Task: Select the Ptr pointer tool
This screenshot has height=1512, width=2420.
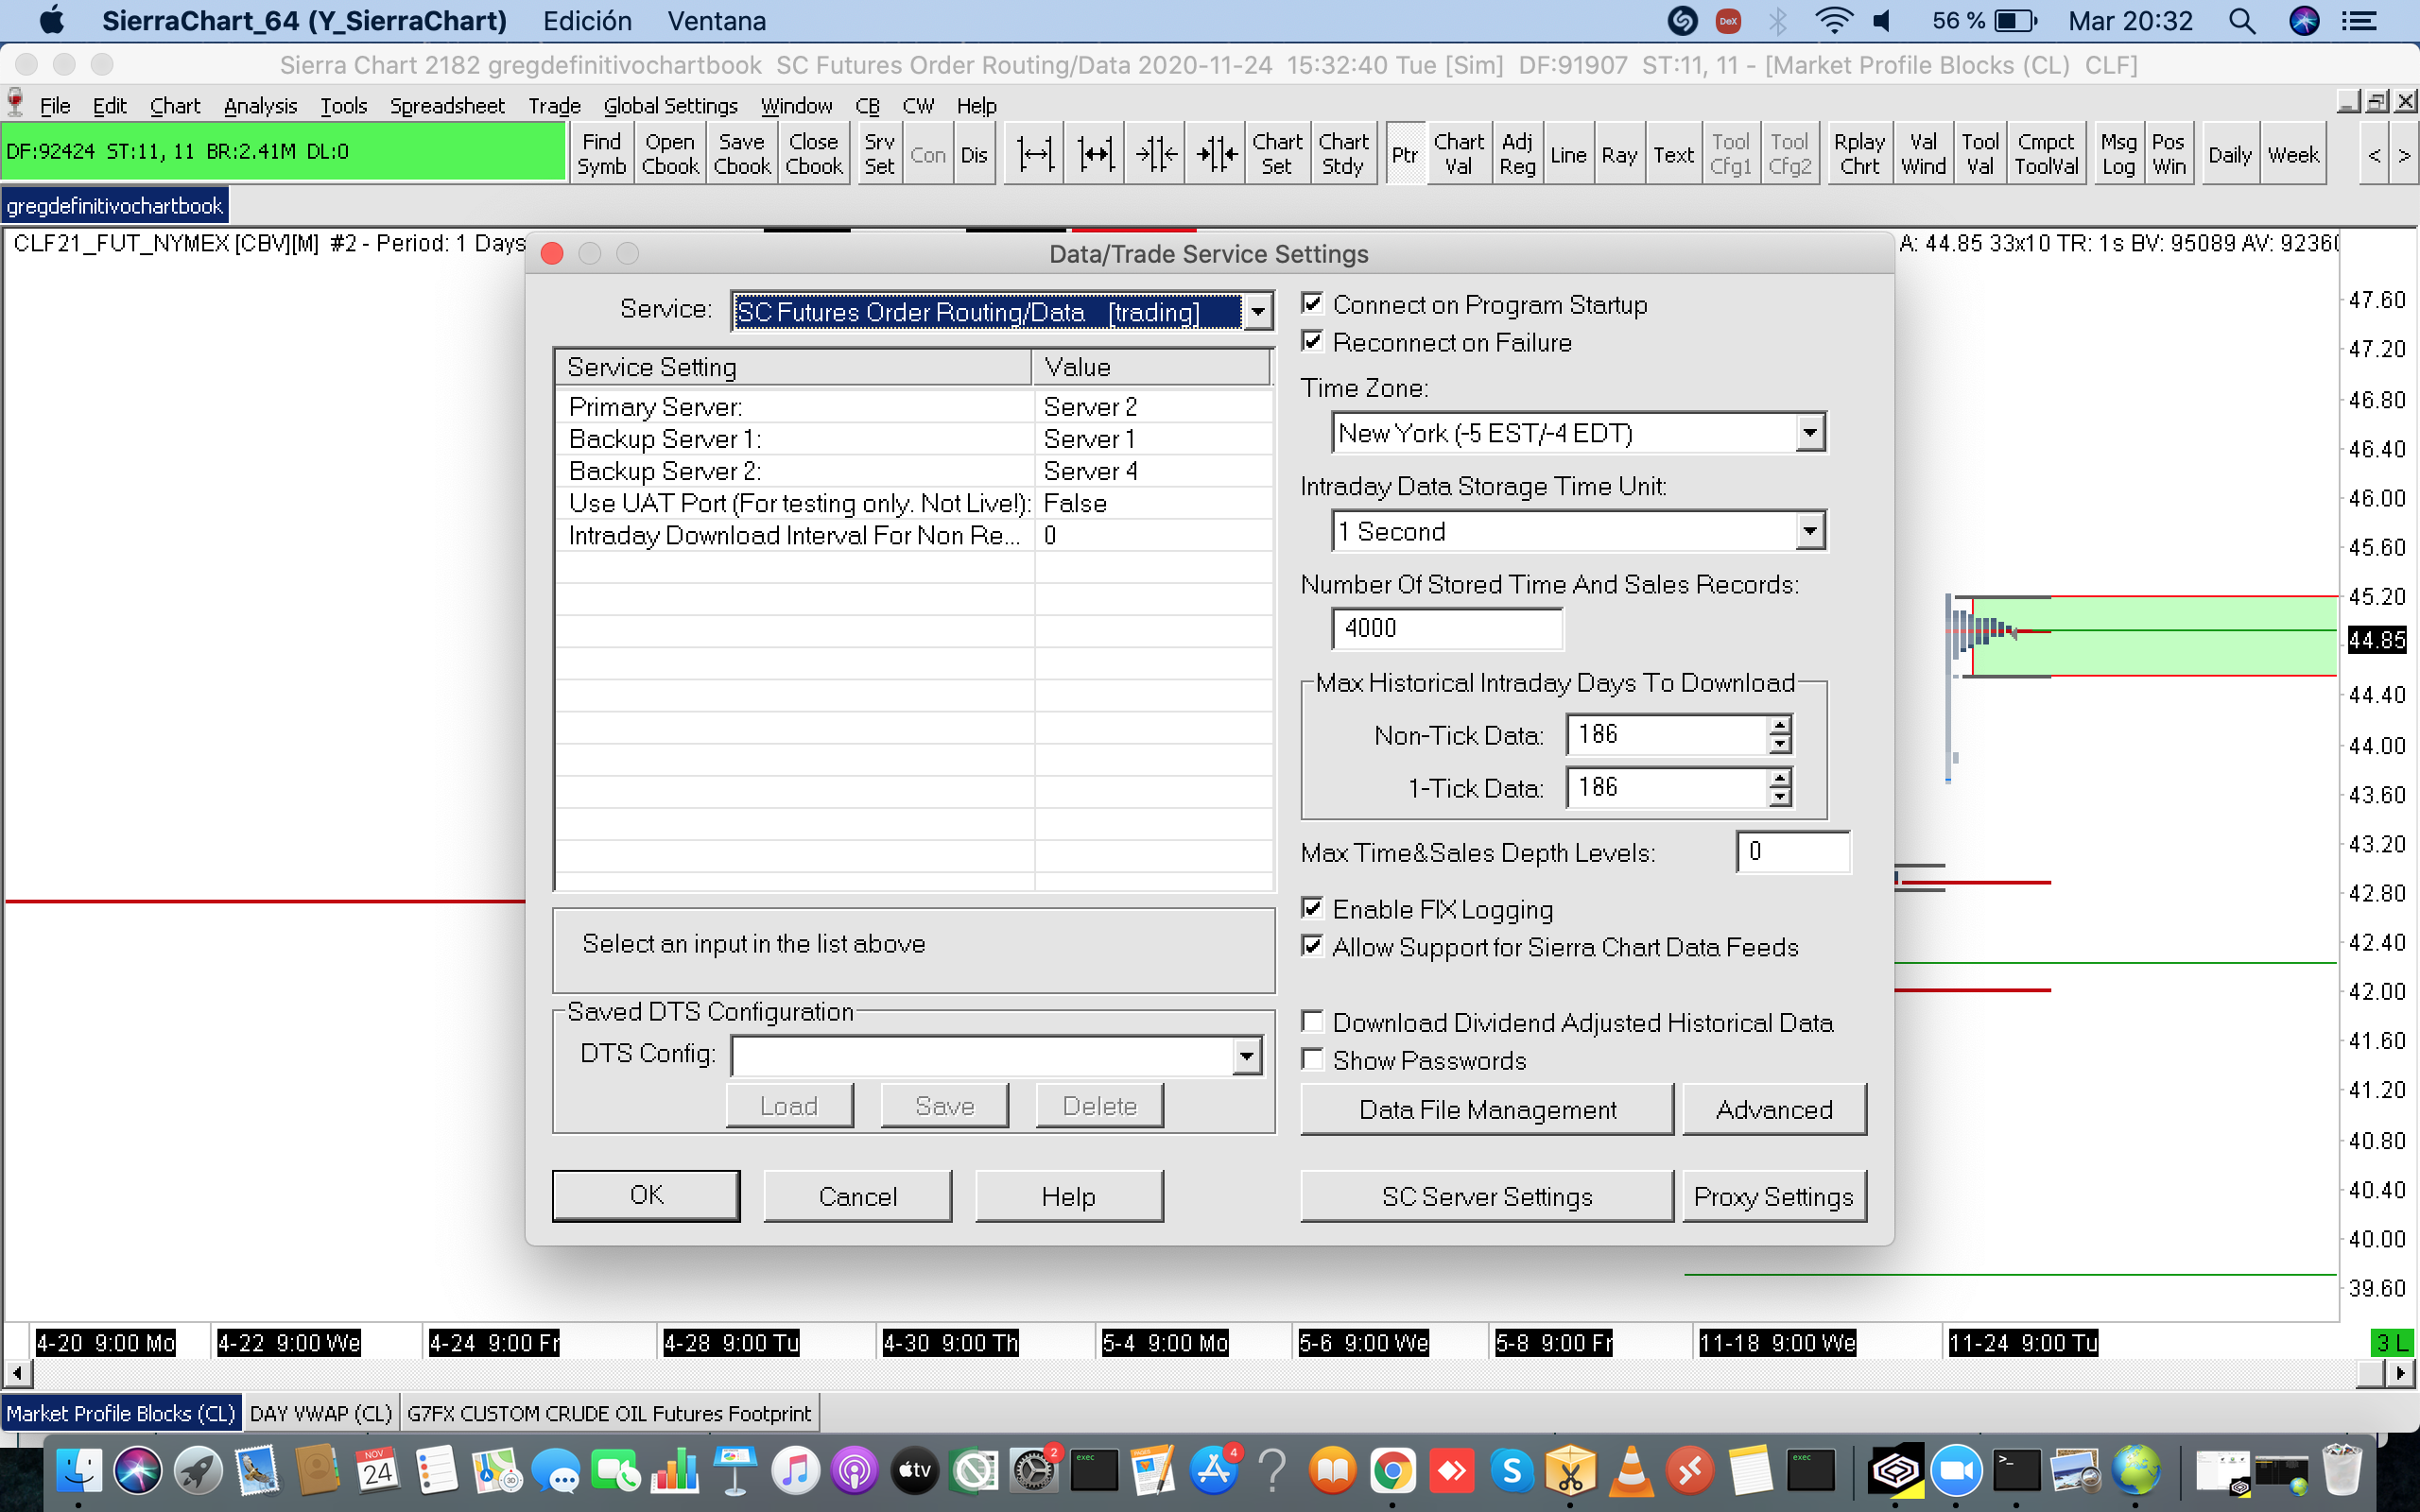Action: [1404, 154]
